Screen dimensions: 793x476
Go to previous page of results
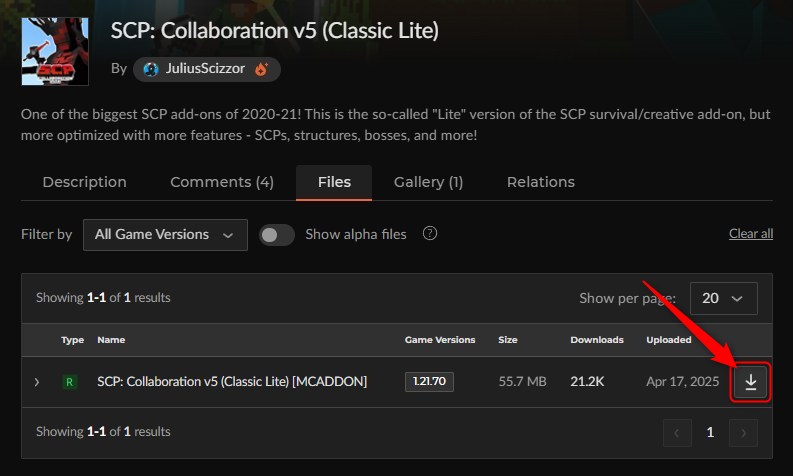point(677,432)
